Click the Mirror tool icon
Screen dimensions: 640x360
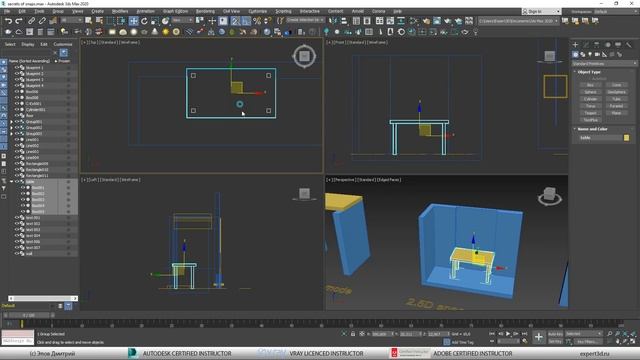click(x=333, y=21)
